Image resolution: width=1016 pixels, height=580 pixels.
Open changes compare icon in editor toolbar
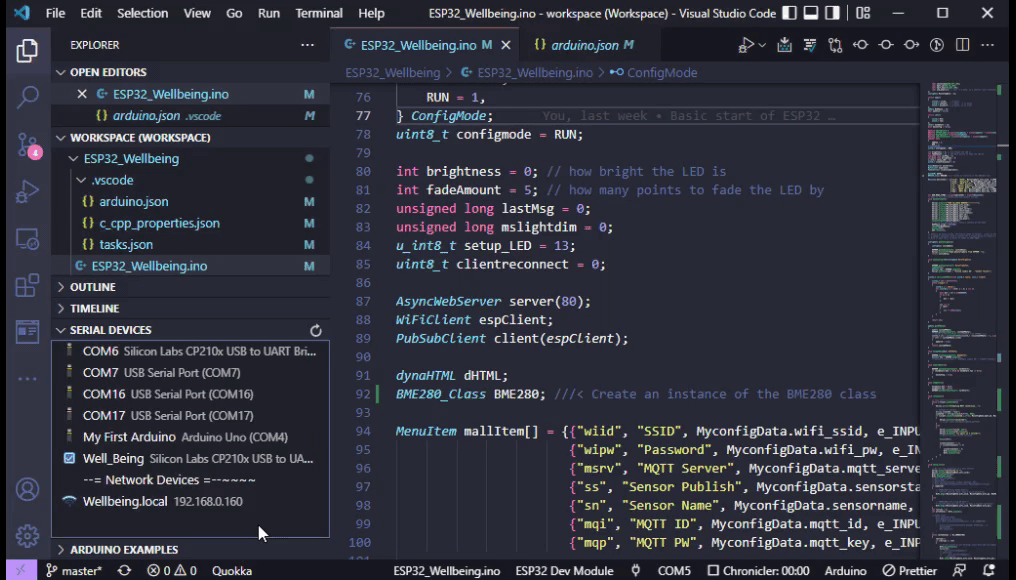tap(835, 45)
